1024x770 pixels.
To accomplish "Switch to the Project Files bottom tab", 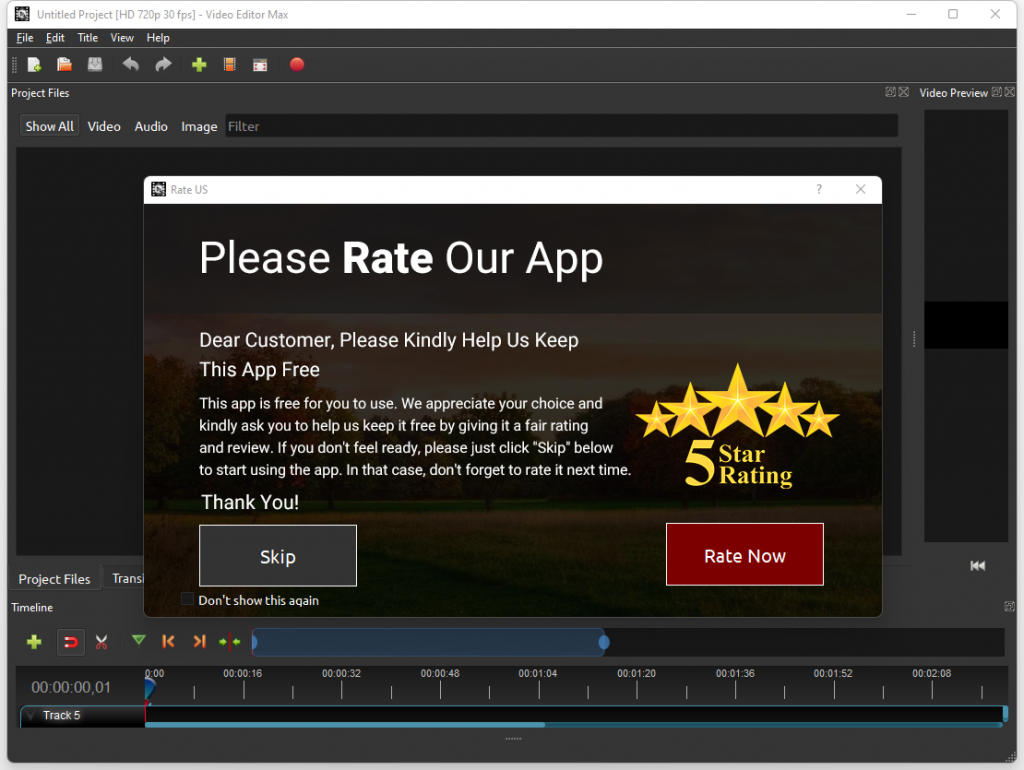I will coord(54,579).
